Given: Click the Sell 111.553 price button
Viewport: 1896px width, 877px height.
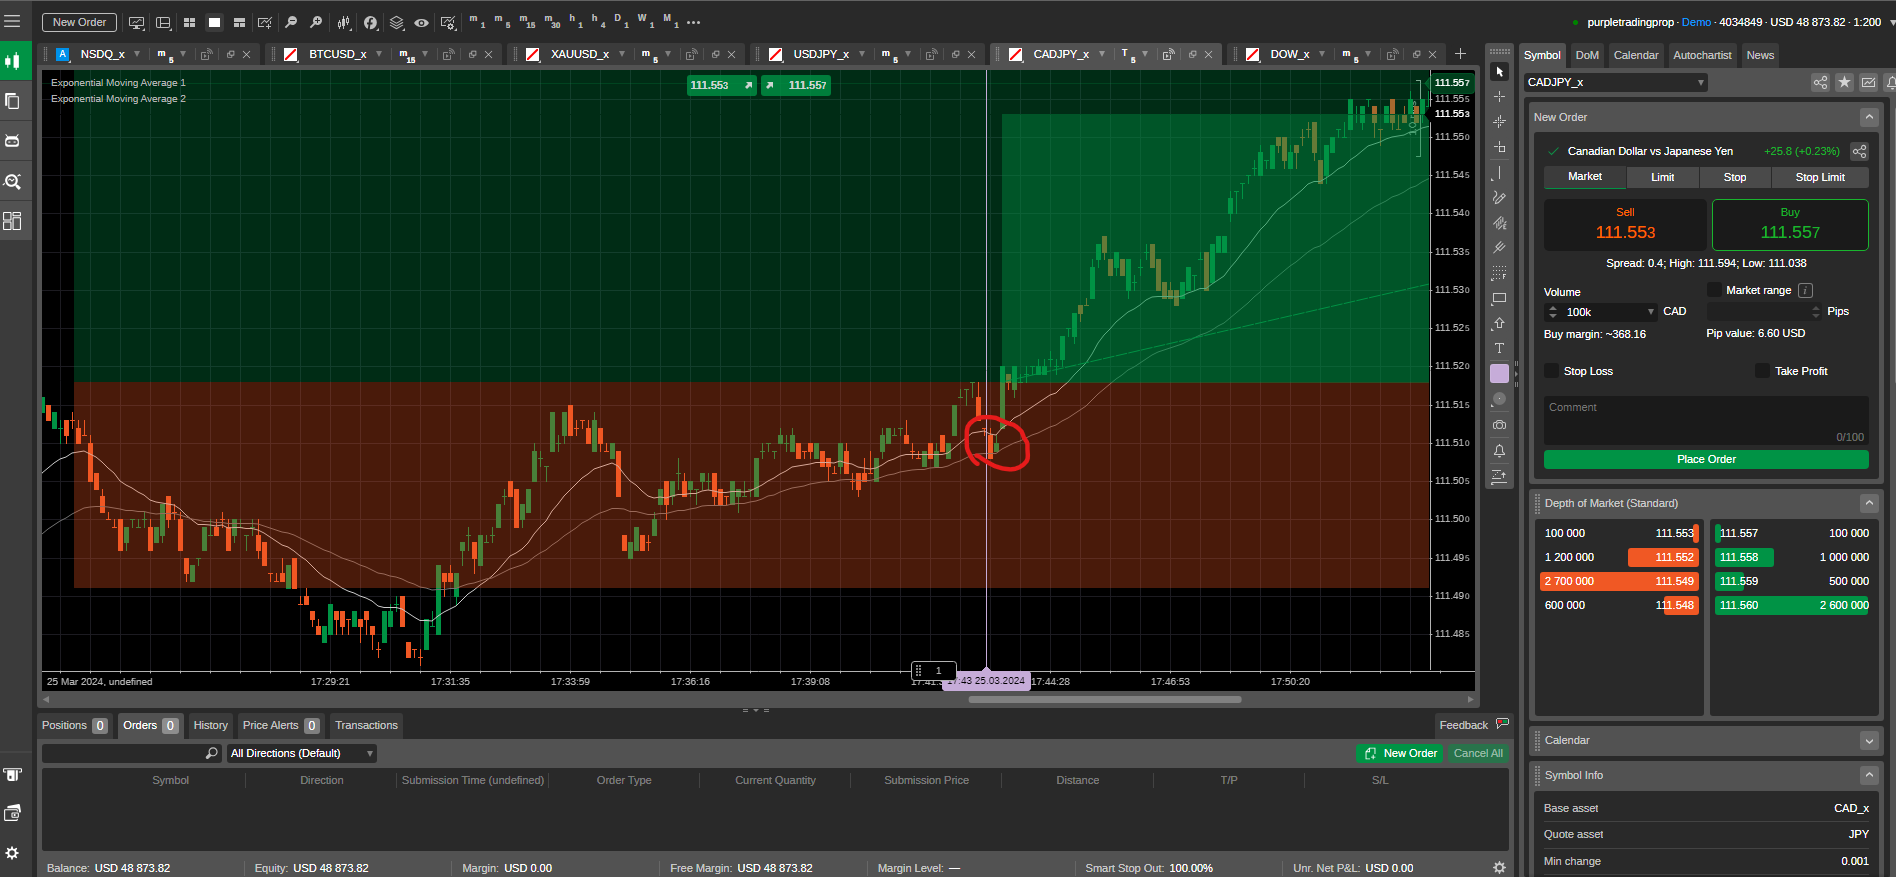Looking at the screenshot, I should (x=1625, y=225).
